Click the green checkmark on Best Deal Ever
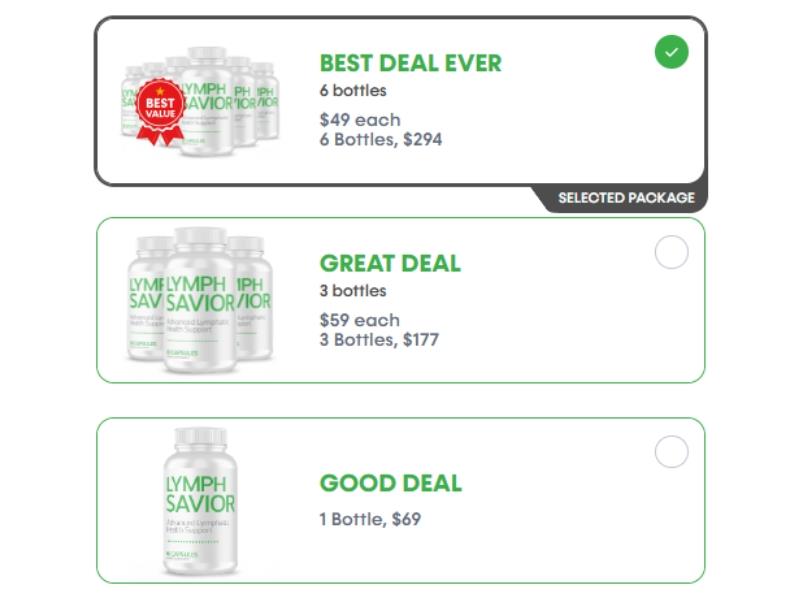Screen dimensions: 800x600 (x=671, y=52)
